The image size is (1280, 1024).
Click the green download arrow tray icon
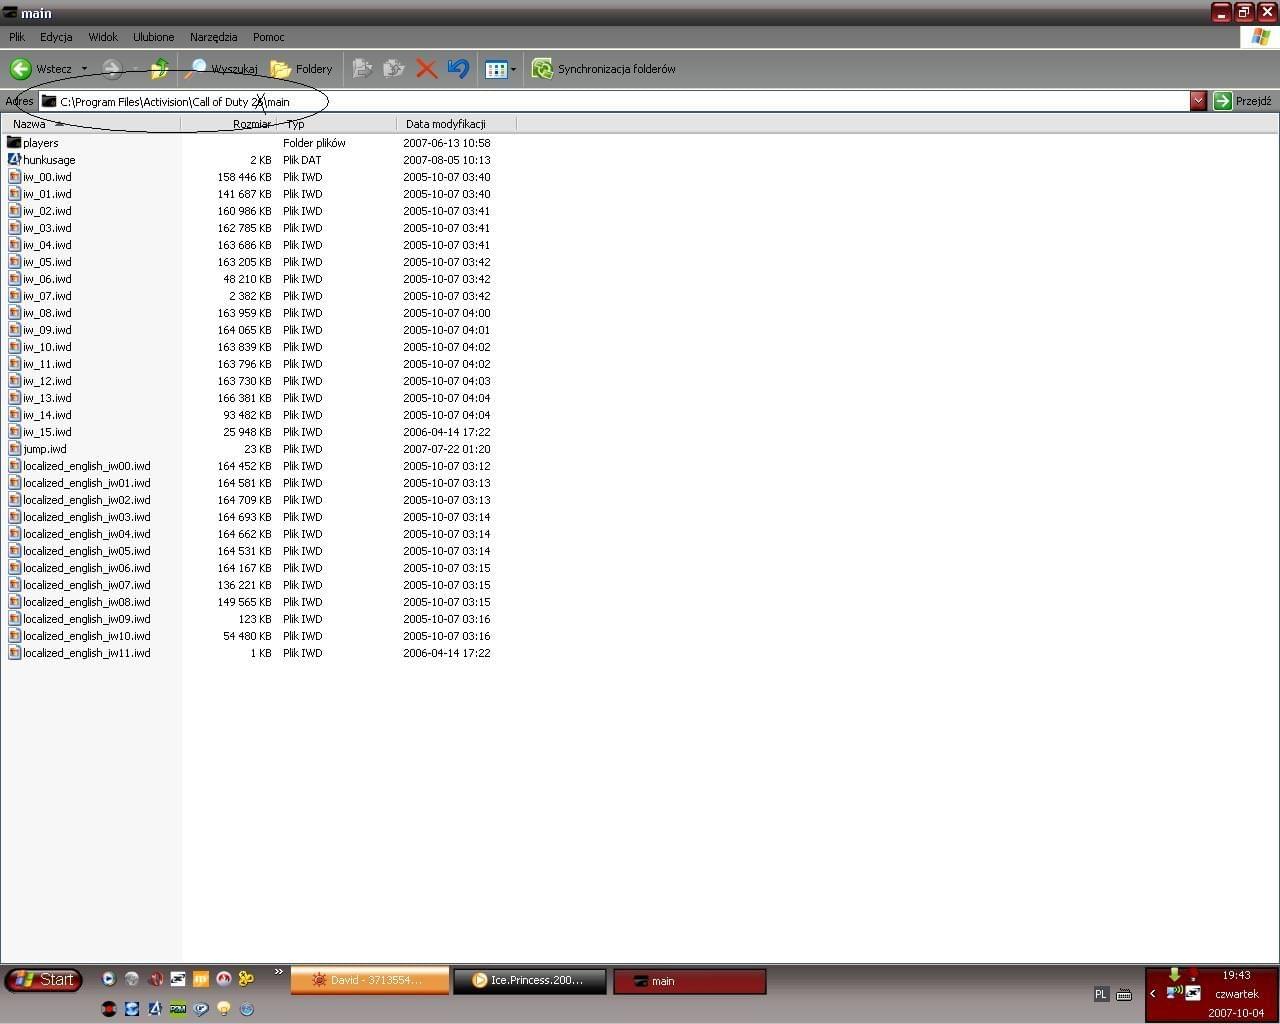coord(1174,975)
